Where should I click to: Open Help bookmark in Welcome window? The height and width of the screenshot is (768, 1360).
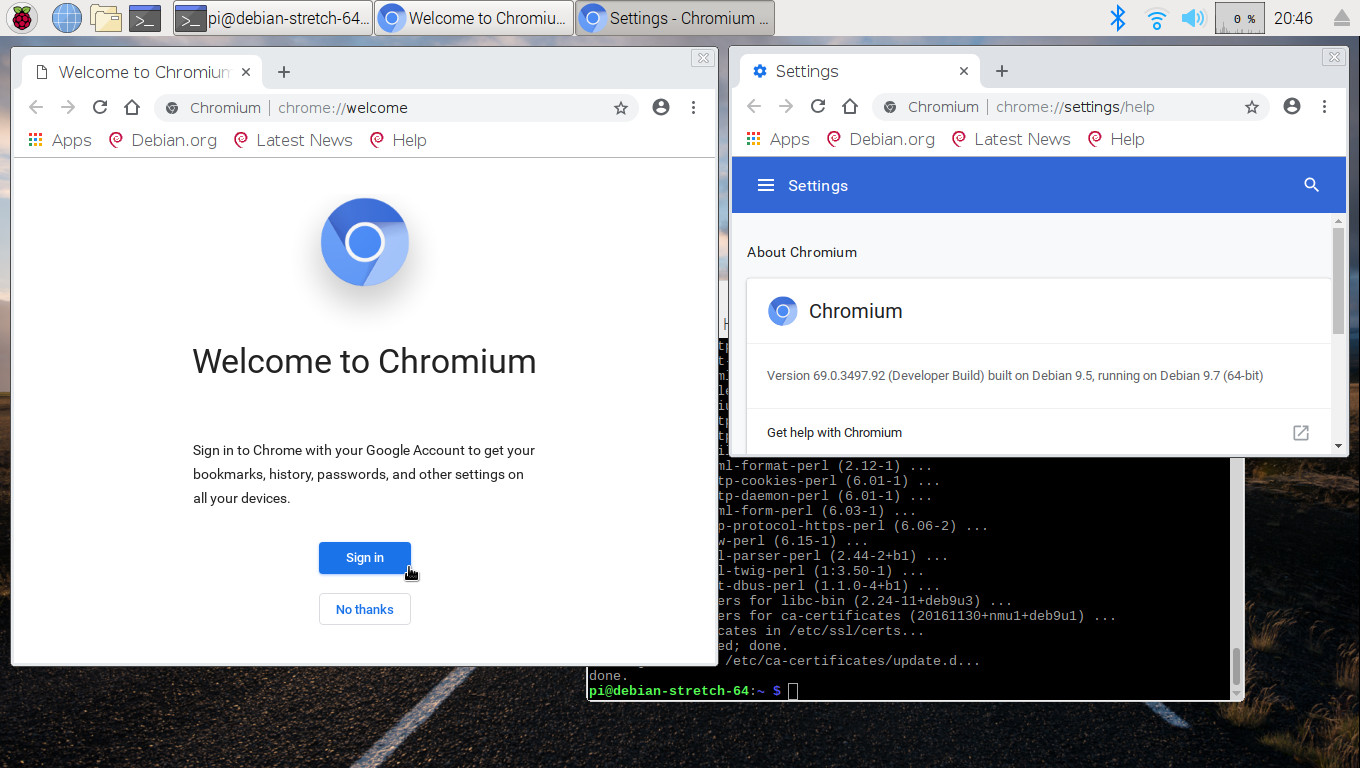point(399,140)
